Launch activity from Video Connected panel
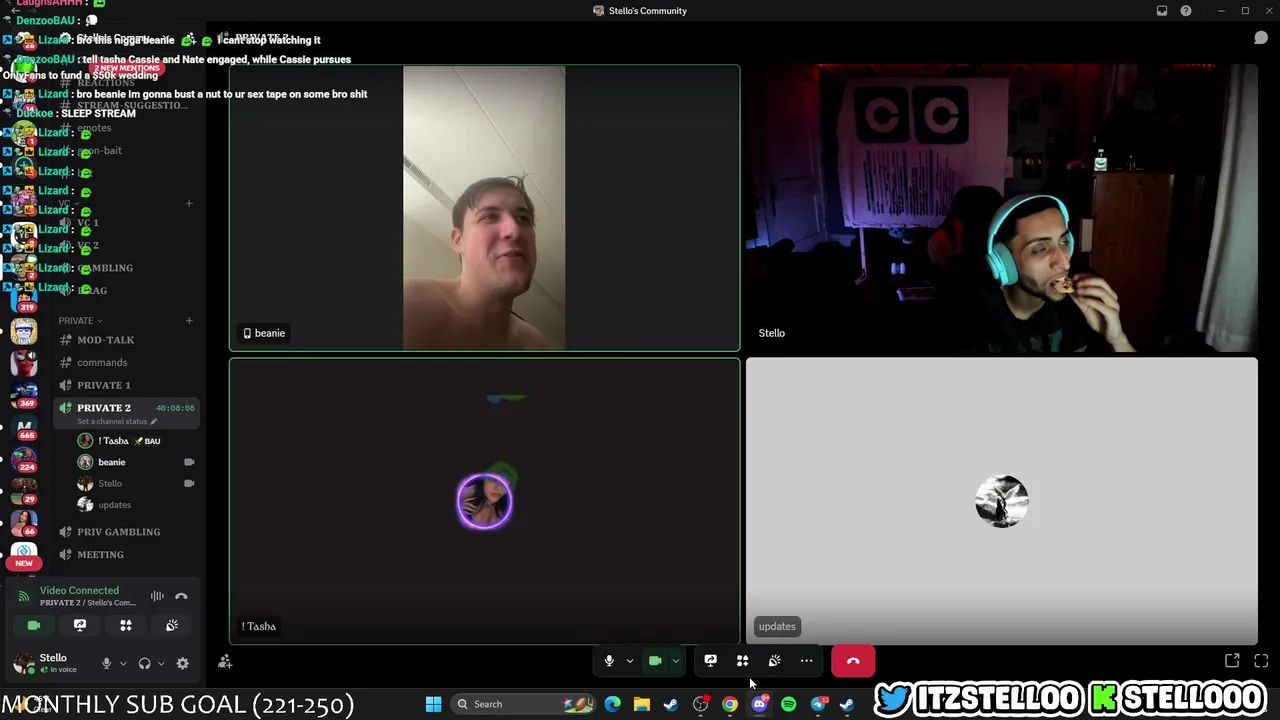 tap(126, 625)
